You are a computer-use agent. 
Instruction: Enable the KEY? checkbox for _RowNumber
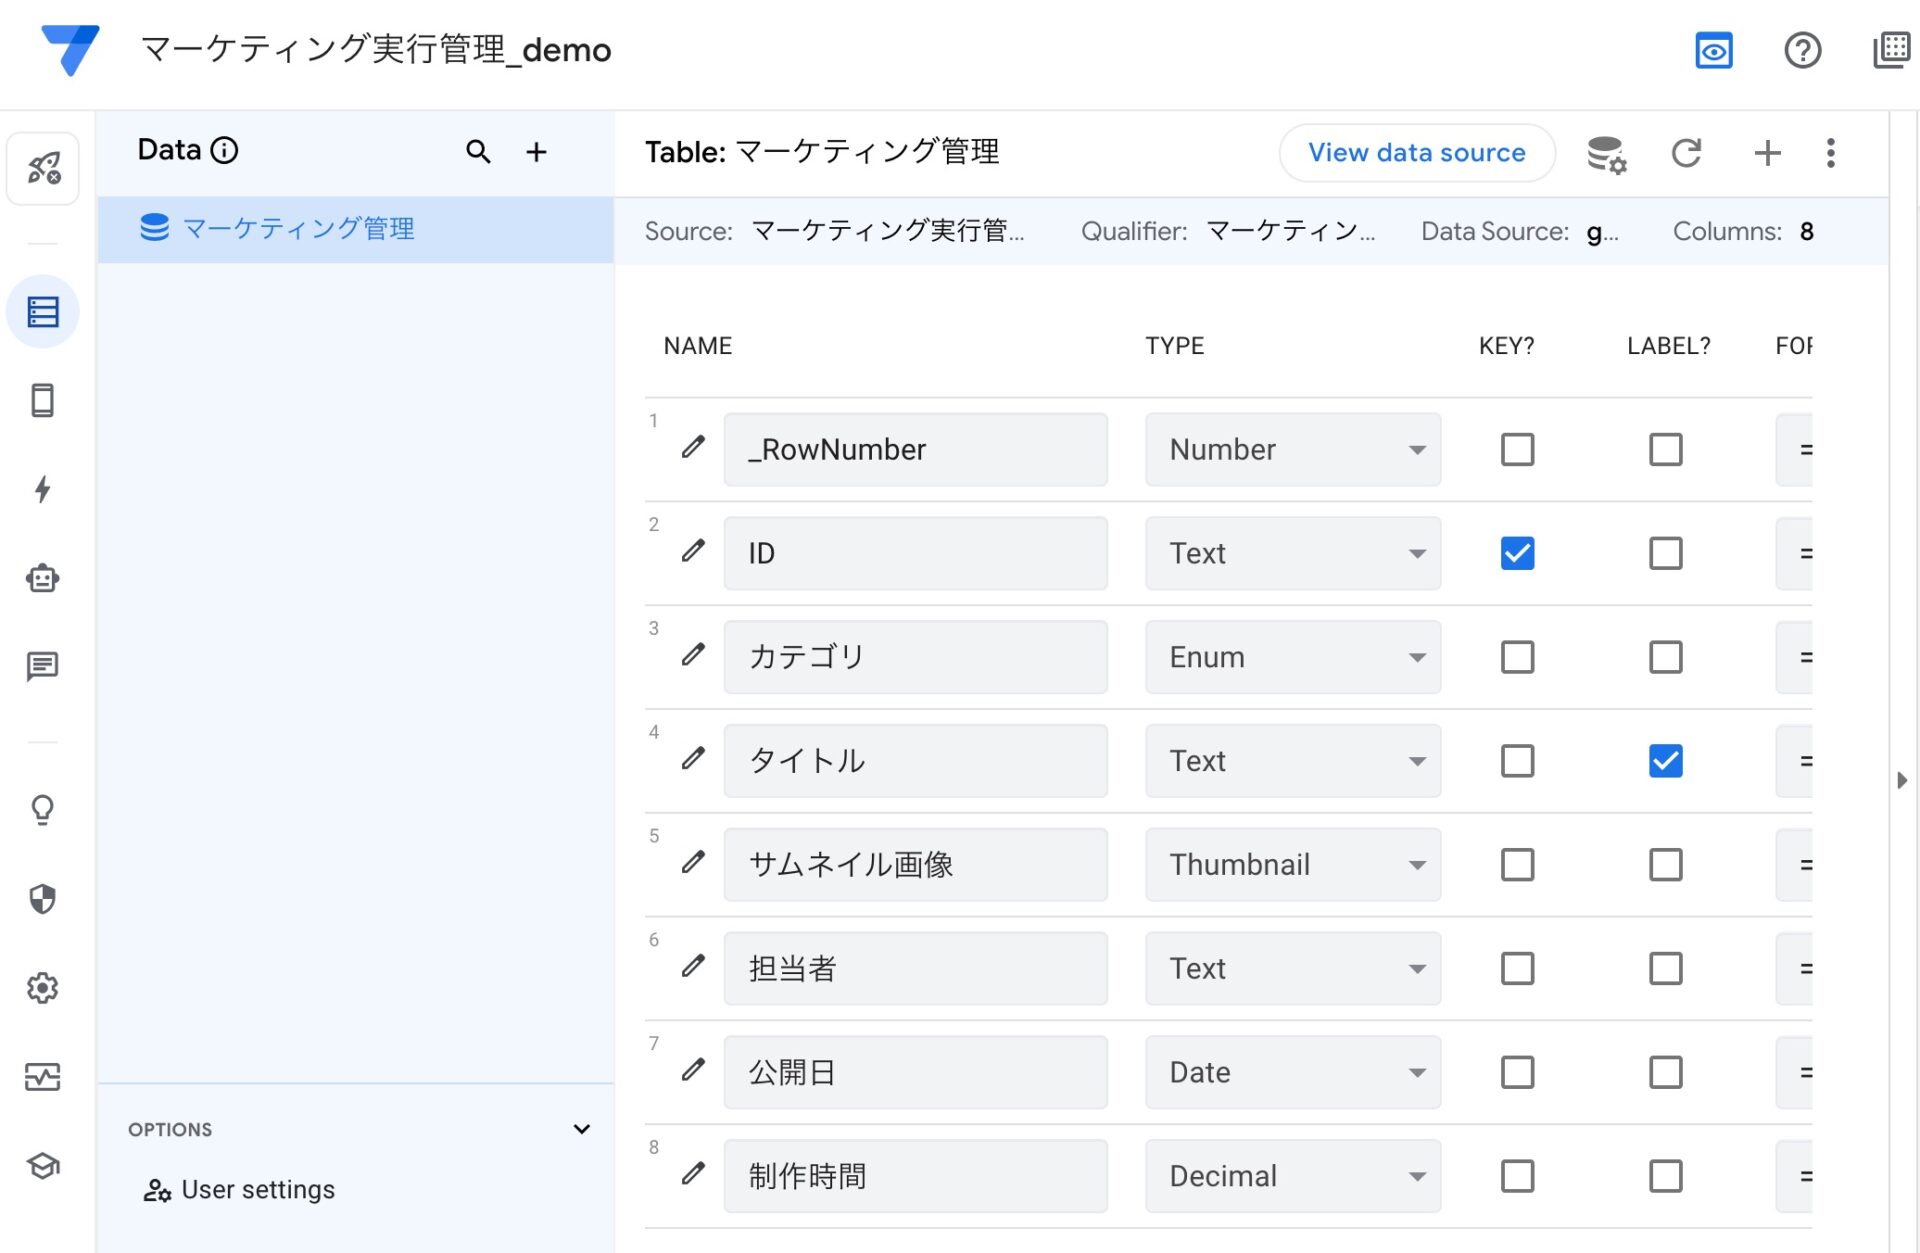pyautogui.click(x=1517, y=449)
